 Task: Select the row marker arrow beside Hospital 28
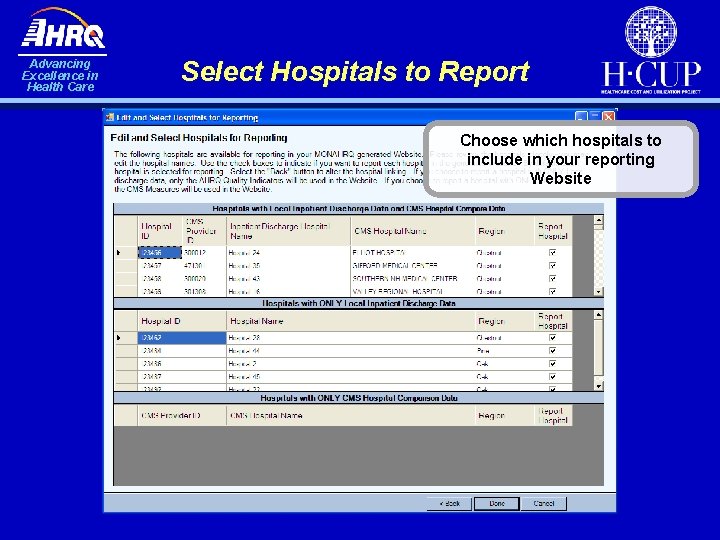118,338
